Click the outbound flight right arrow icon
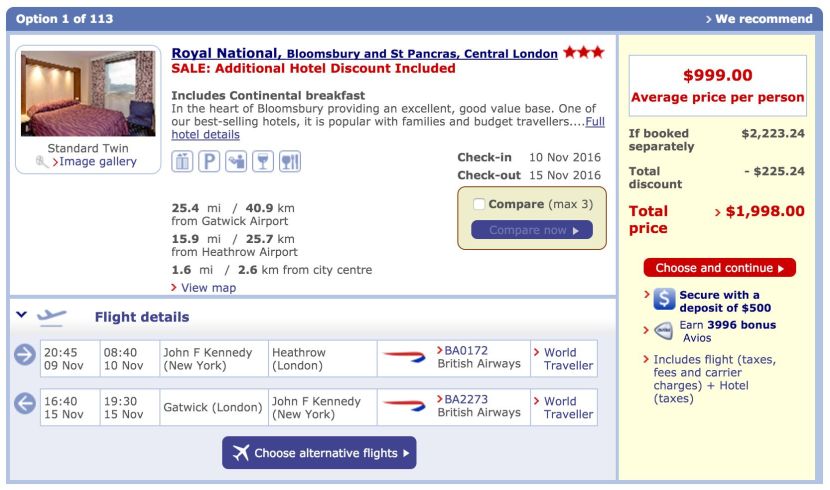 tap(25, 355)
